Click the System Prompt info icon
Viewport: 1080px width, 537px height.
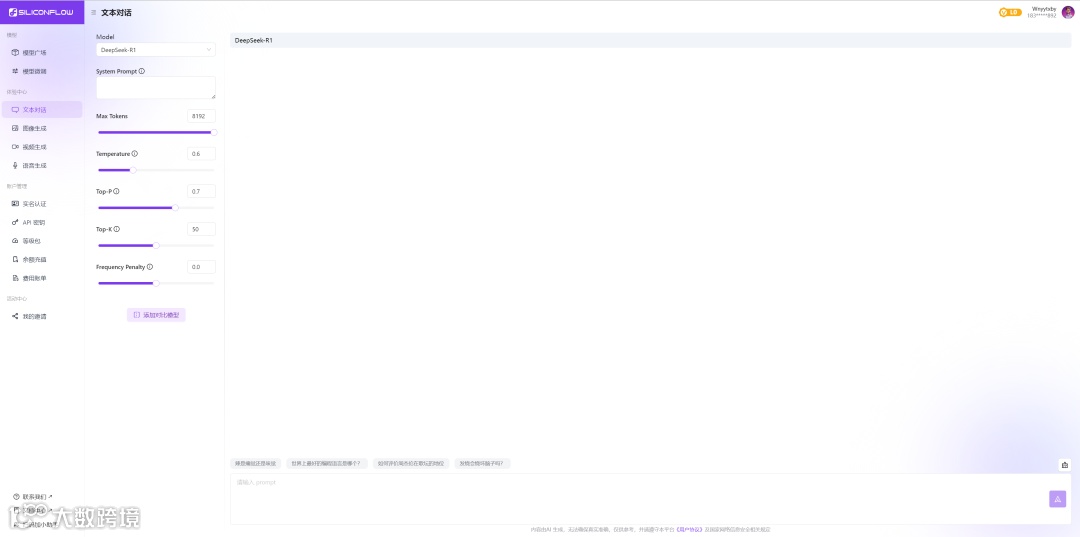point(142,71)
